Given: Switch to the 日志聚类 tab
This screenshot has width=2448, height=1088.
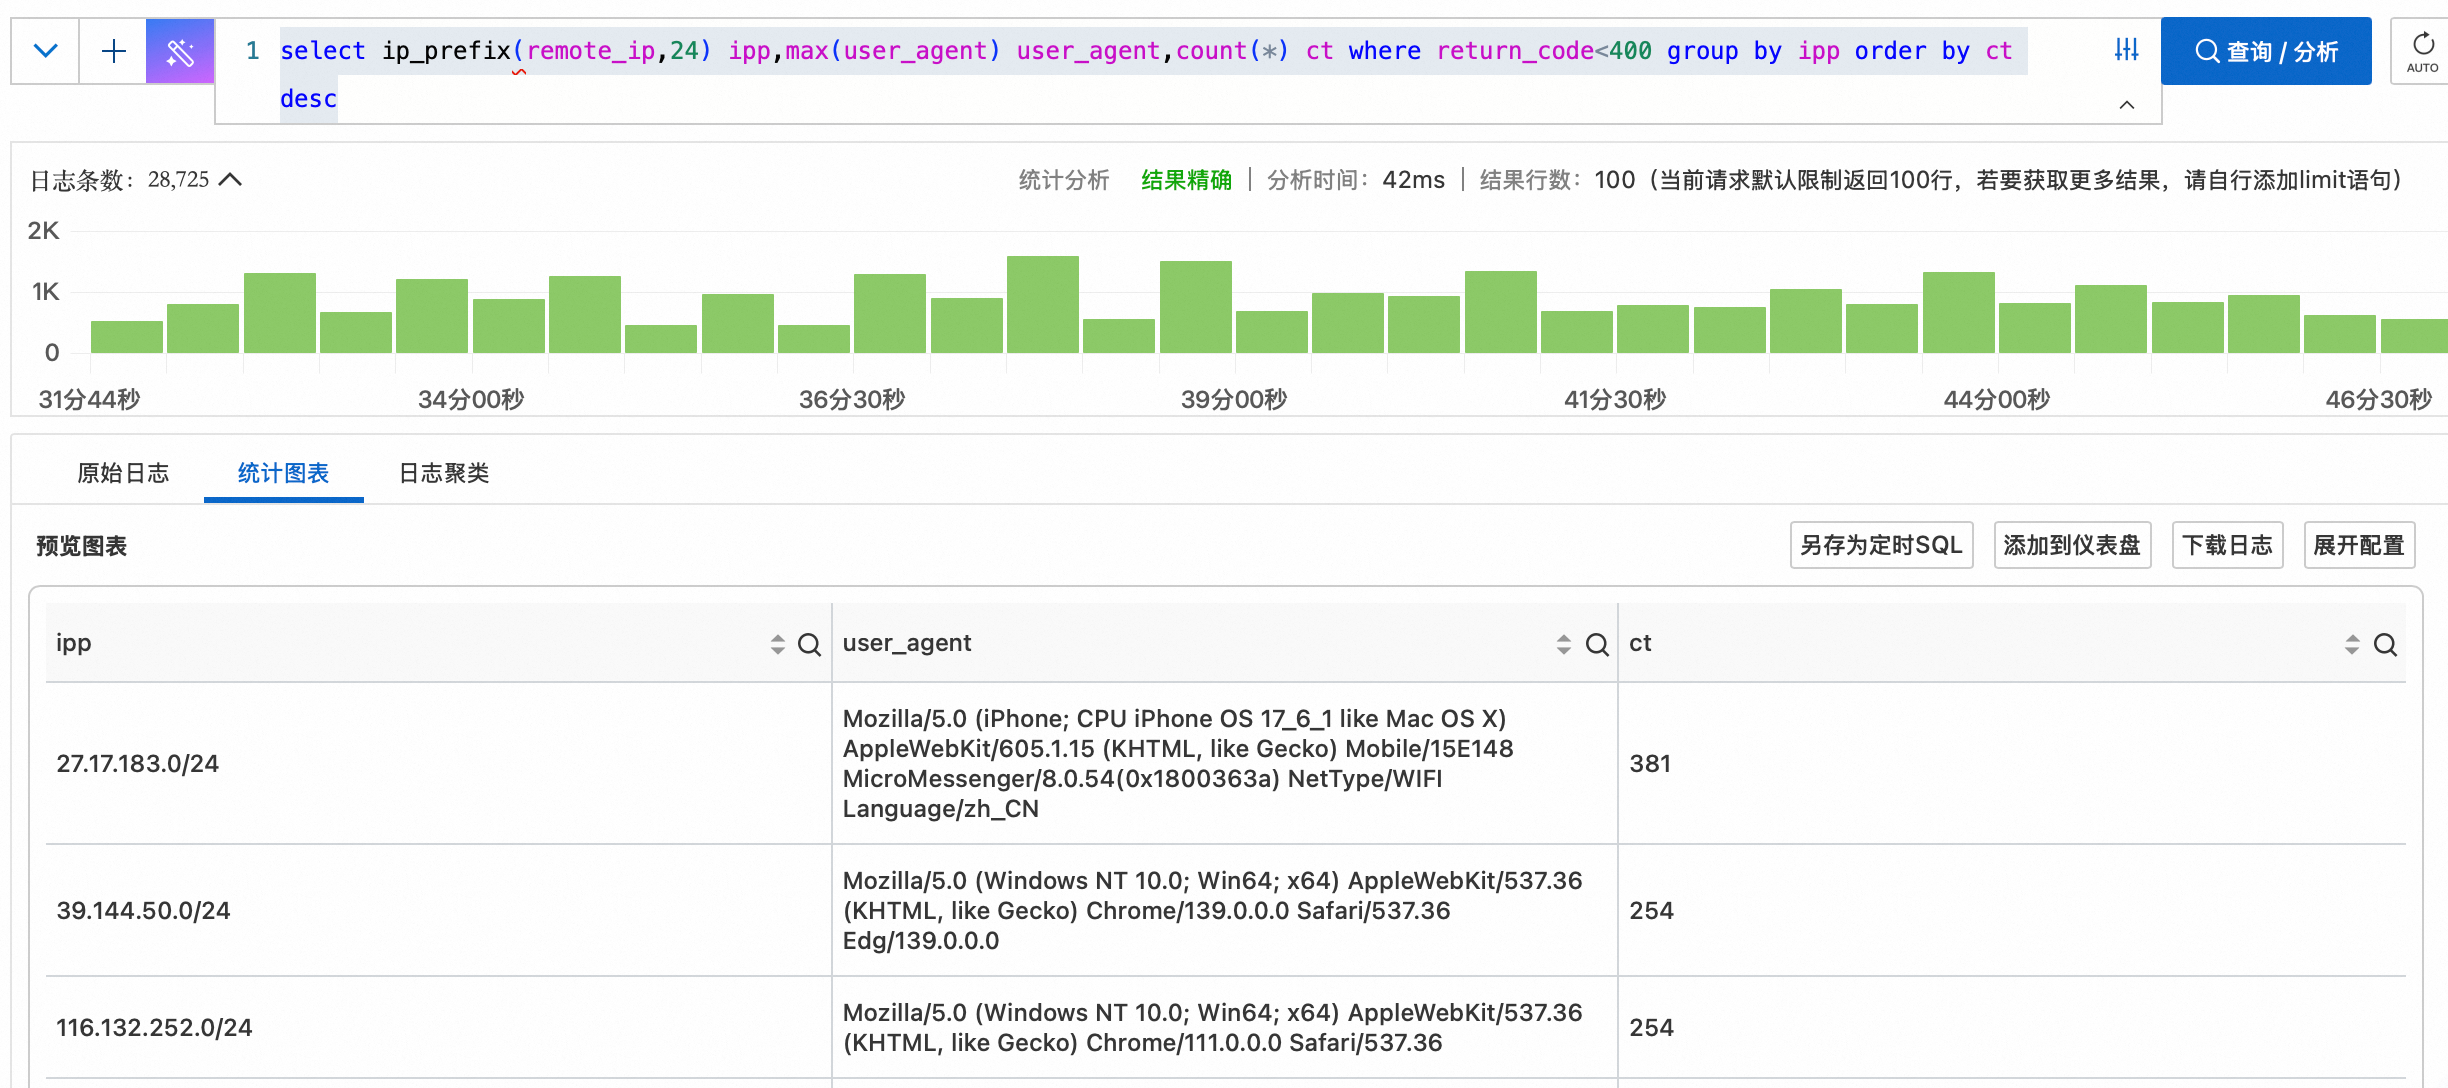Looking at the screenshot, I should pyautogui.click(x=444, y=473).
